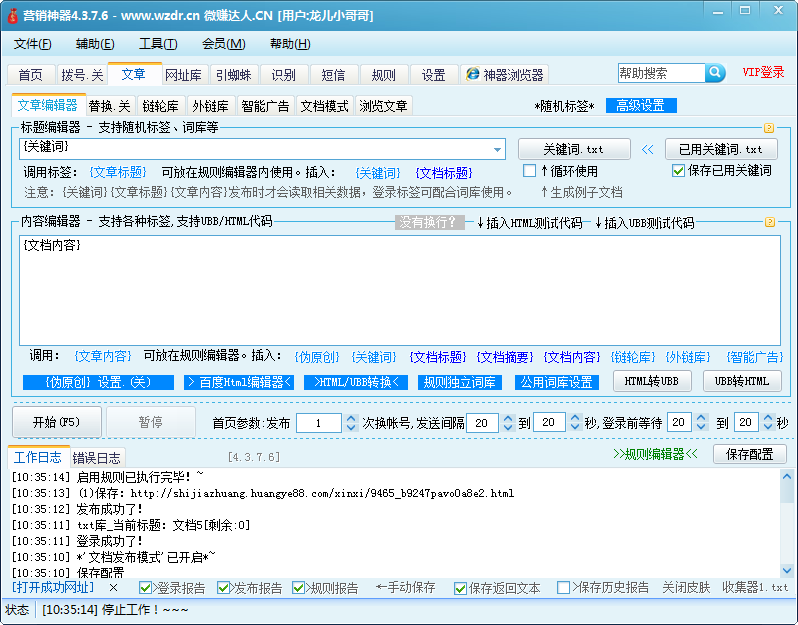Switch to the 智能广告 sub-tab
This screenshot has height=625, width=798.
pyautogui.click(x=265, y=106)
